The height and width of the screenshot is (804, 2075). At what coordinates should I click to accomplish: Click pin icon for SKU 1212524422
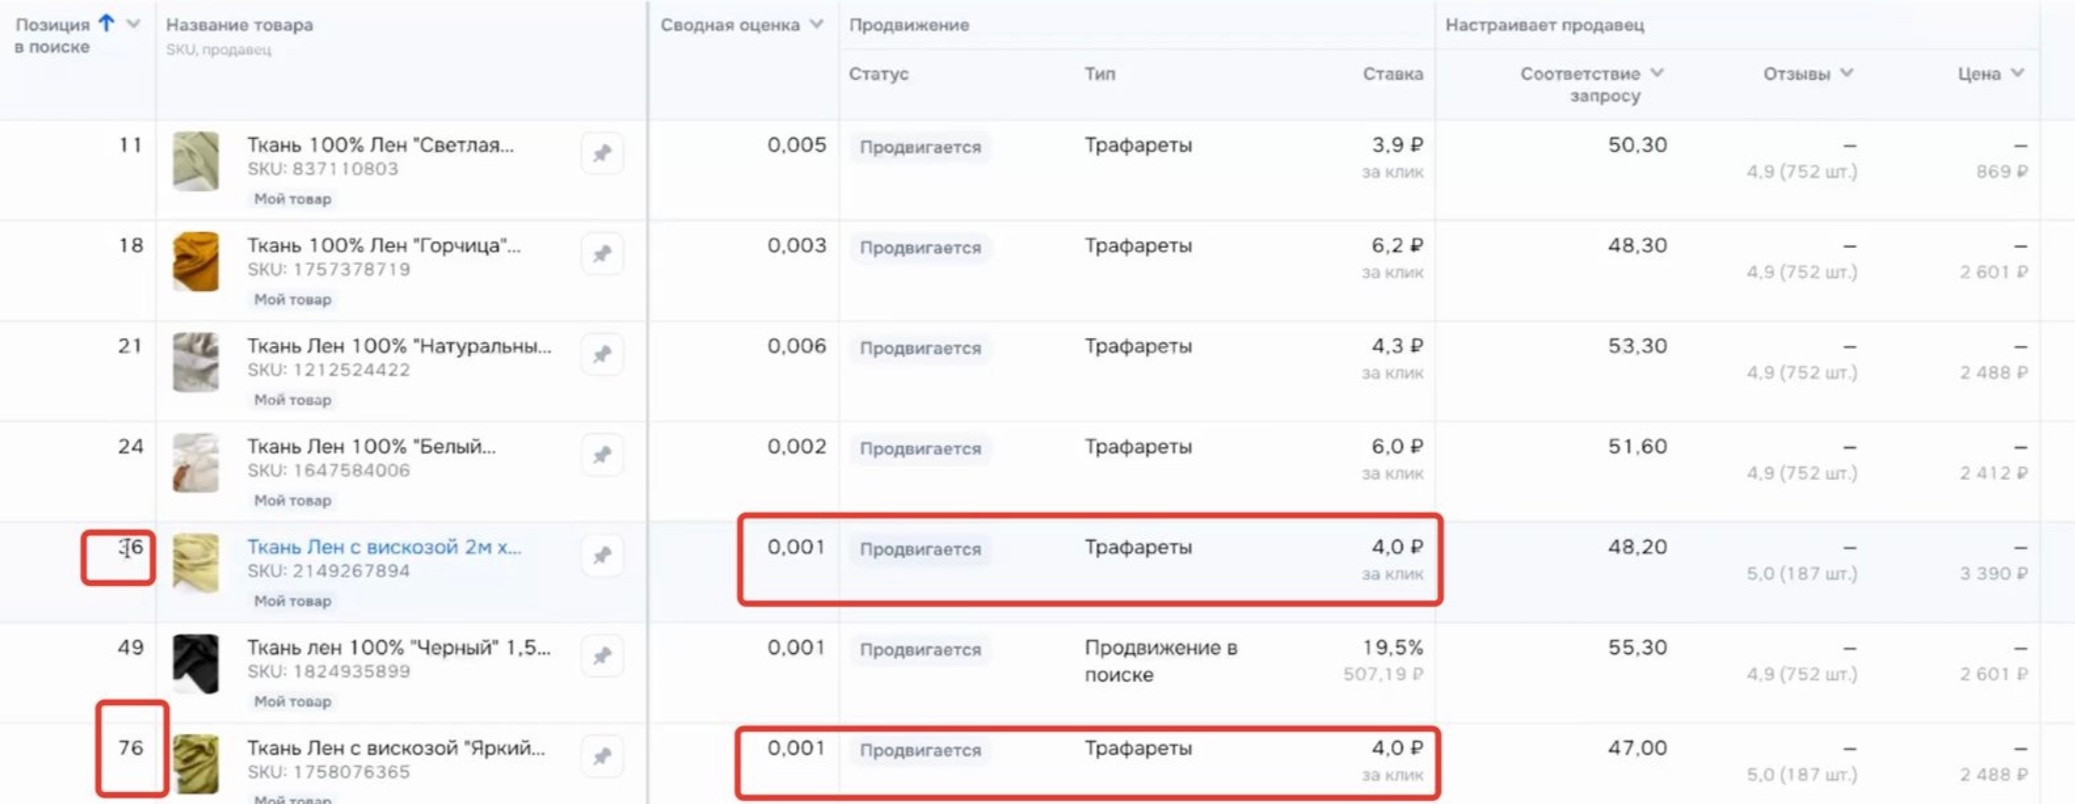602,355
